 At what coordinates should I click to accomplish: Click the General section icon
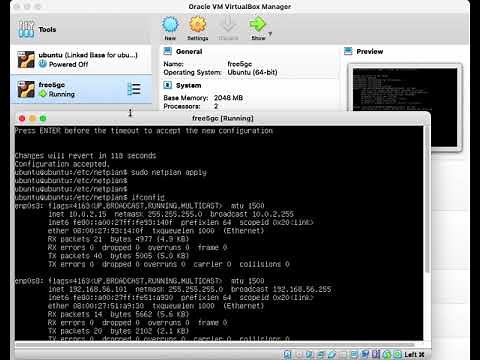click(x=168, y=51)
